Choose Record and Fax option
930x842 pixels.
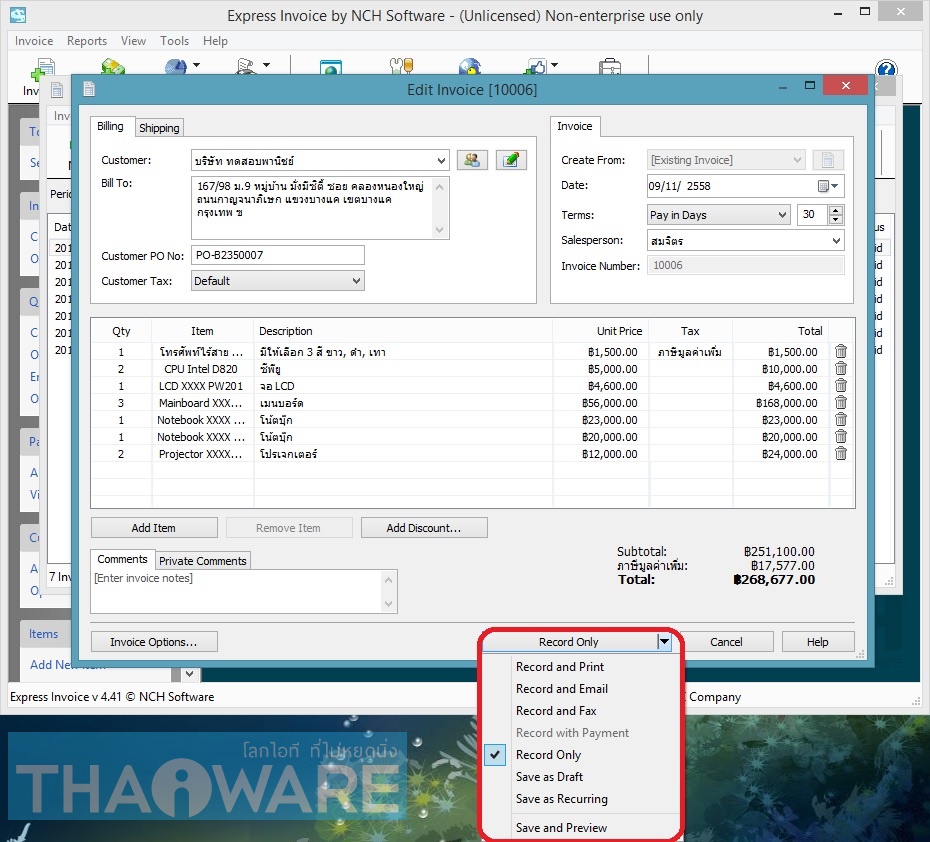(x=556, y=711)
